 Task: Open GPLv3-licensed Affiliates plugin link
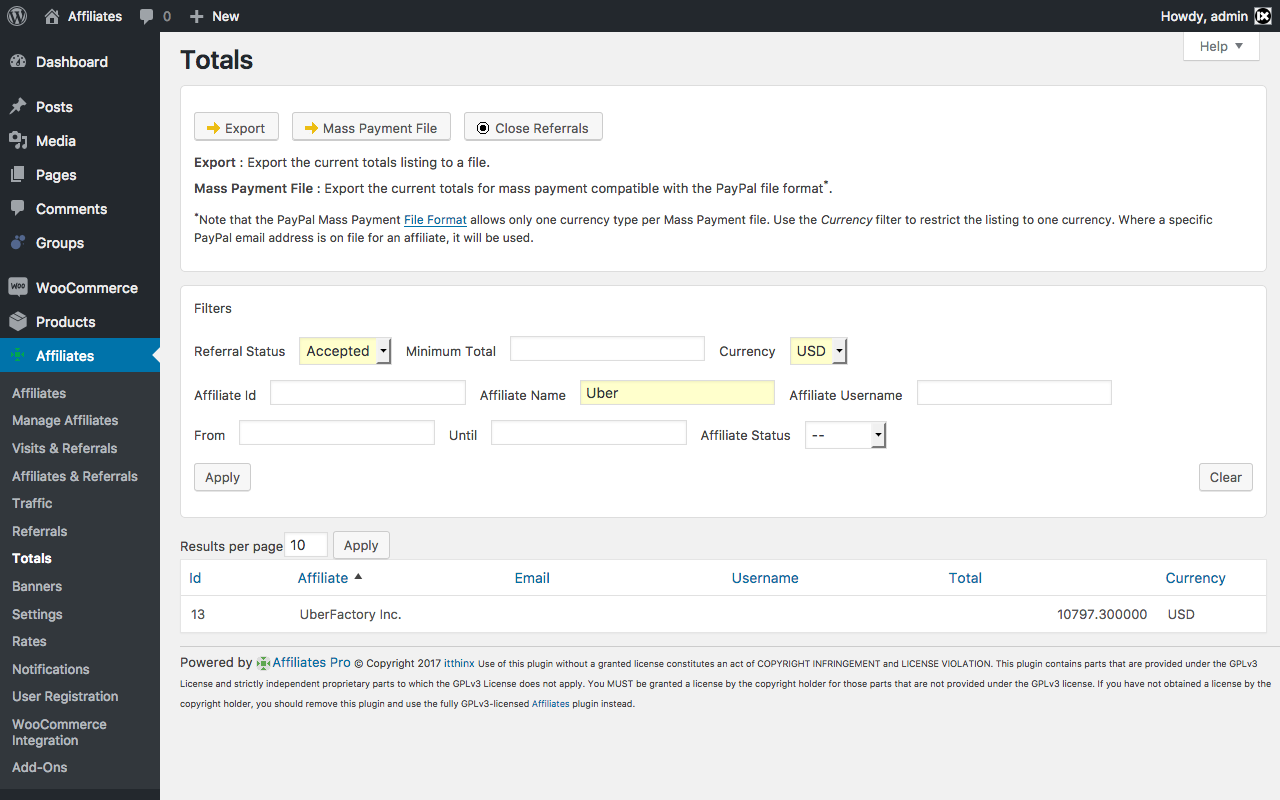pos(550,703)
